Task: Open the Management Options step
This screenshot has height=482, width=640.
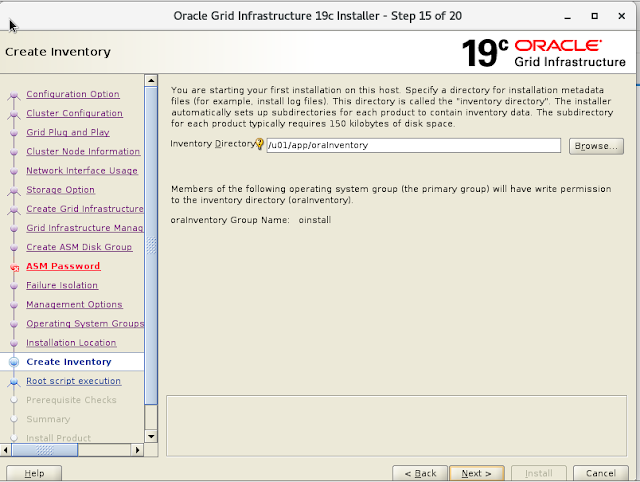Action: click(x=74, y=304)
